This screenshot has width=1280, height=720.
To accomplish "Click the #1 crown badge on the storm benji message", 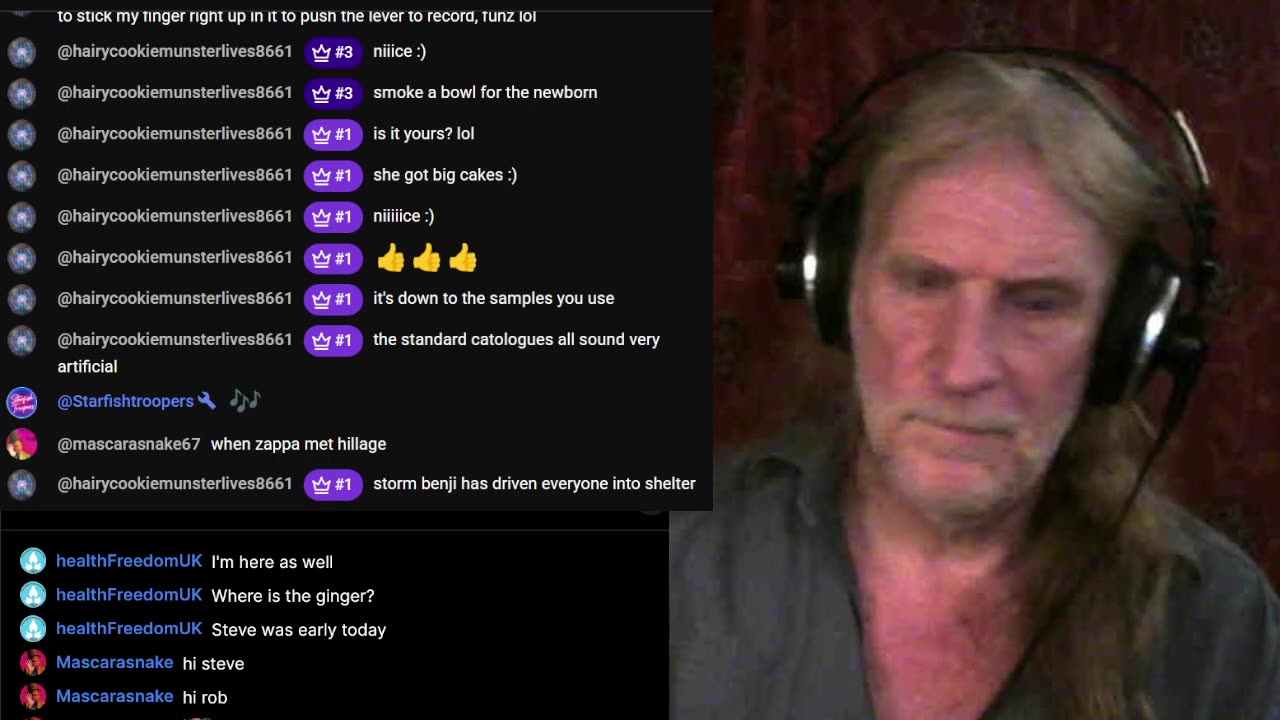I will pyautogui.click(x=333, y=484).
